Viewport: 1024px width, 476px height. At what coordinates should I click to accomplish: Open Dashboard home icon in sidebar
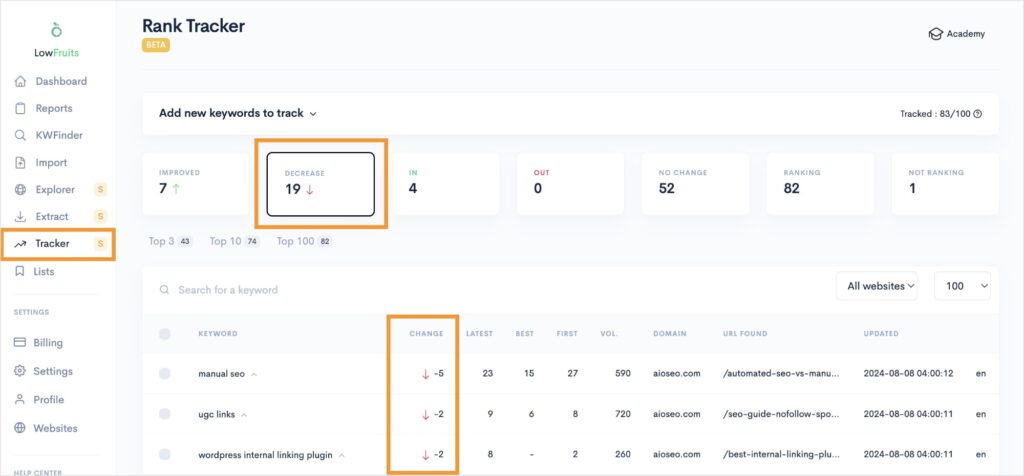(20, 82)
